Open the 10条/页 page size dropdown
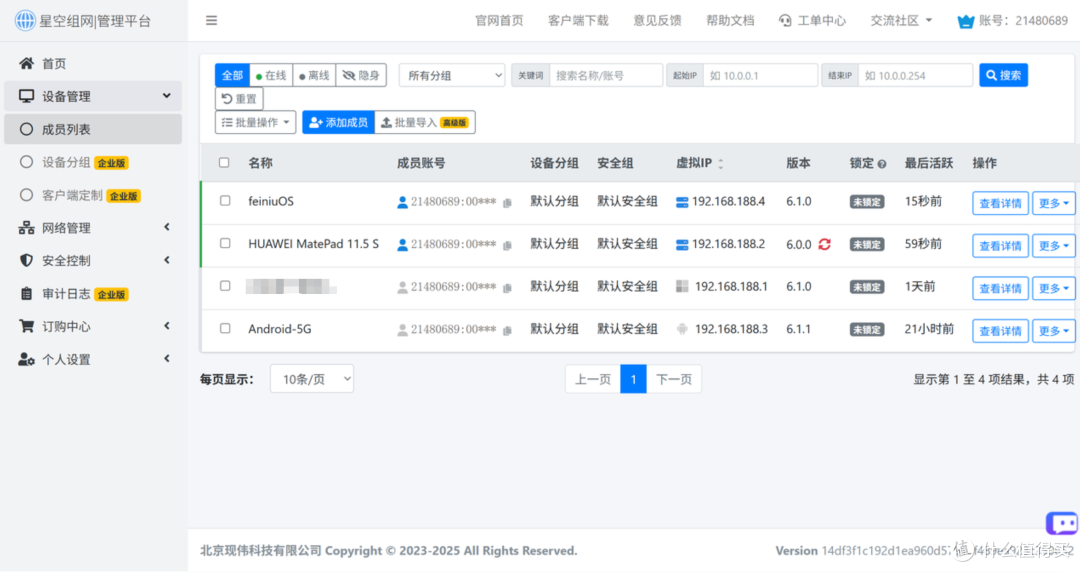The width and height of the screenshot is (1080, 572). pyautogui.click(x=312, y=379)
